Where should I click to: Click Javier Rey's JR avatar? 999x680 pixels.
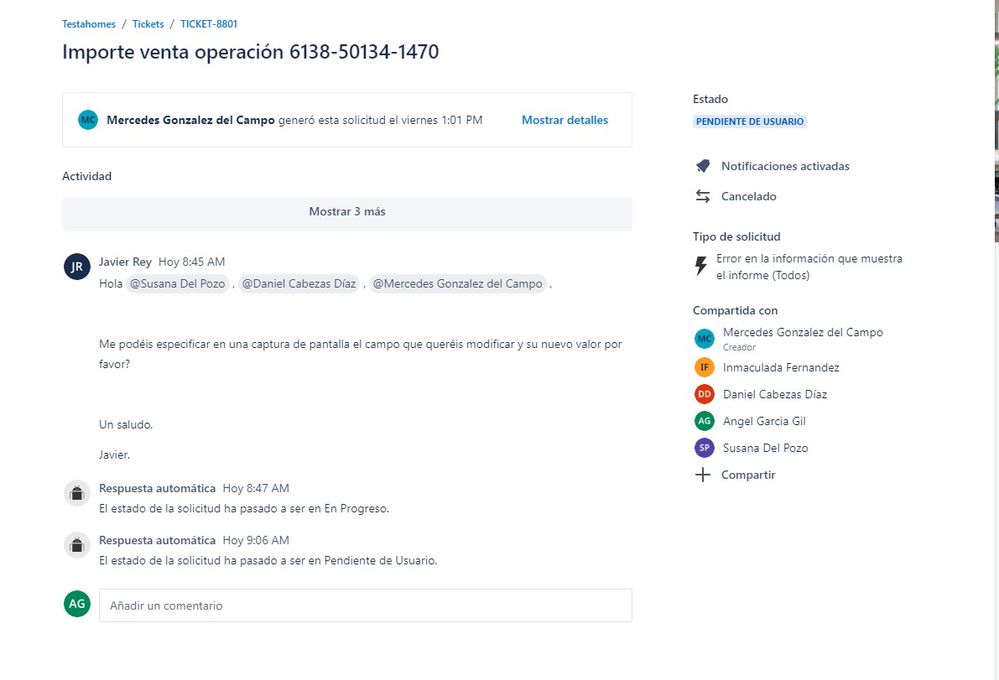(77, 266)
